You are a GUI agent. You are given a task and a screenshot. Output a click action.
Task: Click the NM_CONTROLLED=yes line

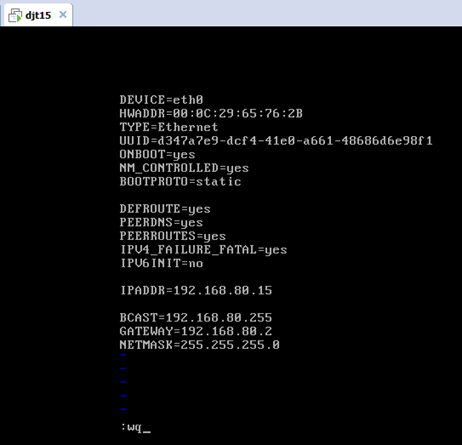(184, 168)
